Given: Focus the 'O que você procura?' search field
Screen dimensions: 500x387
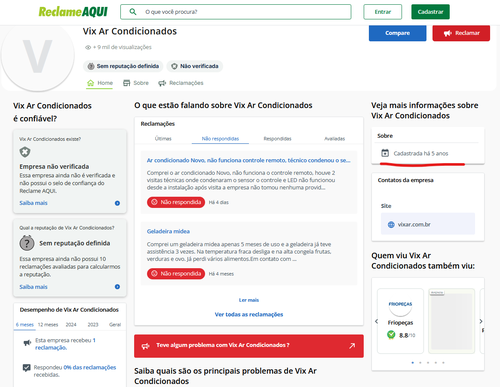Looking at the screenshot, I should (236, 12).
